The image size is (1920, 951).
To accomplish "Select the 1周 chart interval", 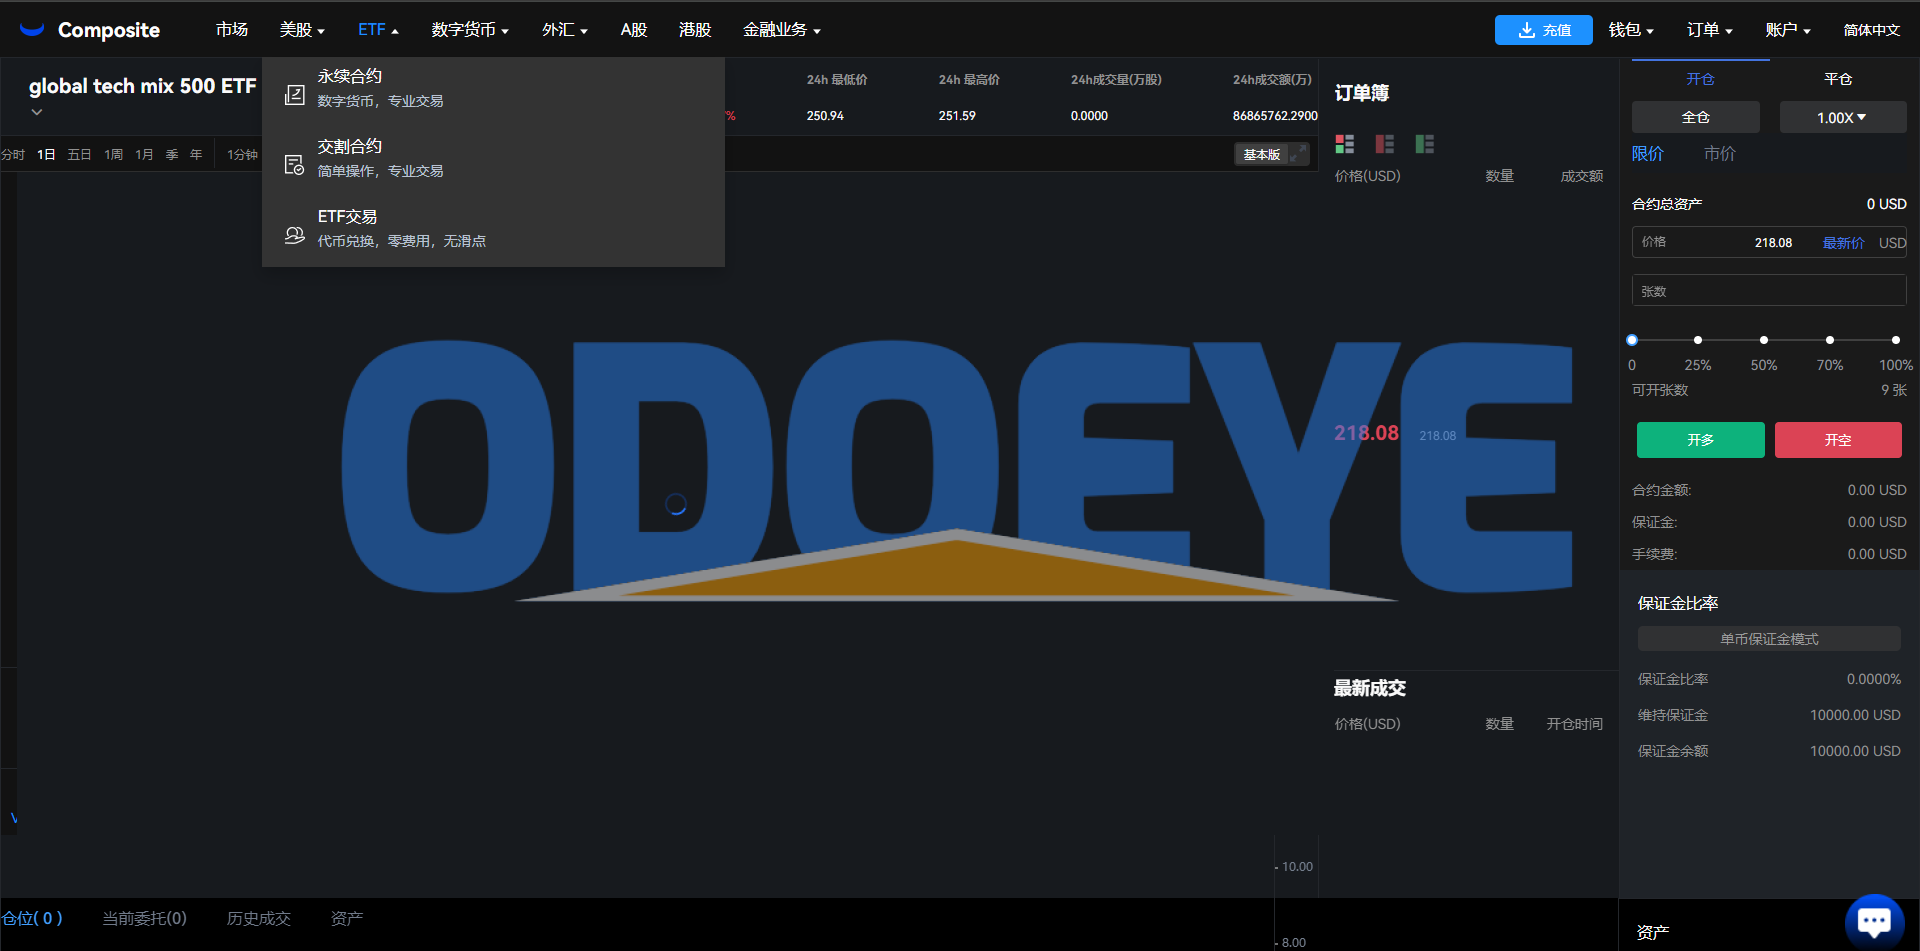I will pyautogui.click(x=114, y=154).
